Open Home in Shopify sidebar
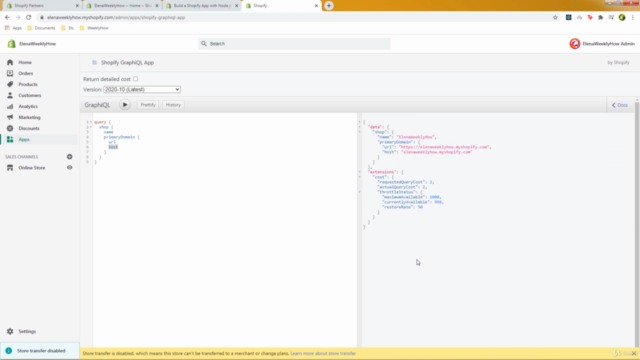 tap(25, 62)
